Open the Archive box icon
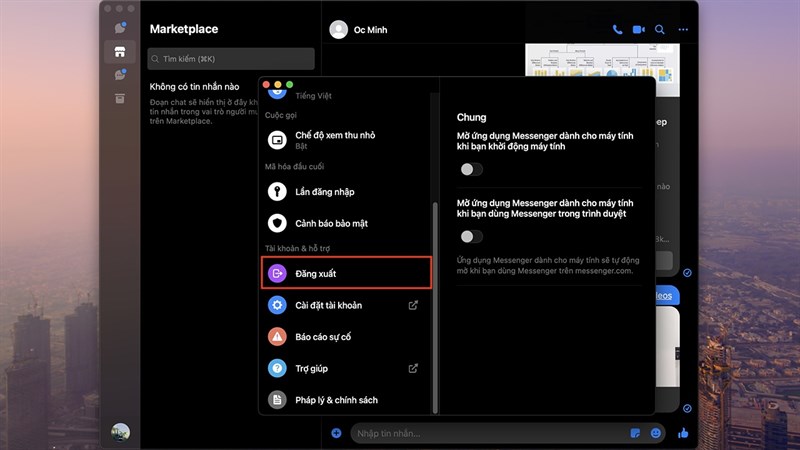 pos(120,98)
